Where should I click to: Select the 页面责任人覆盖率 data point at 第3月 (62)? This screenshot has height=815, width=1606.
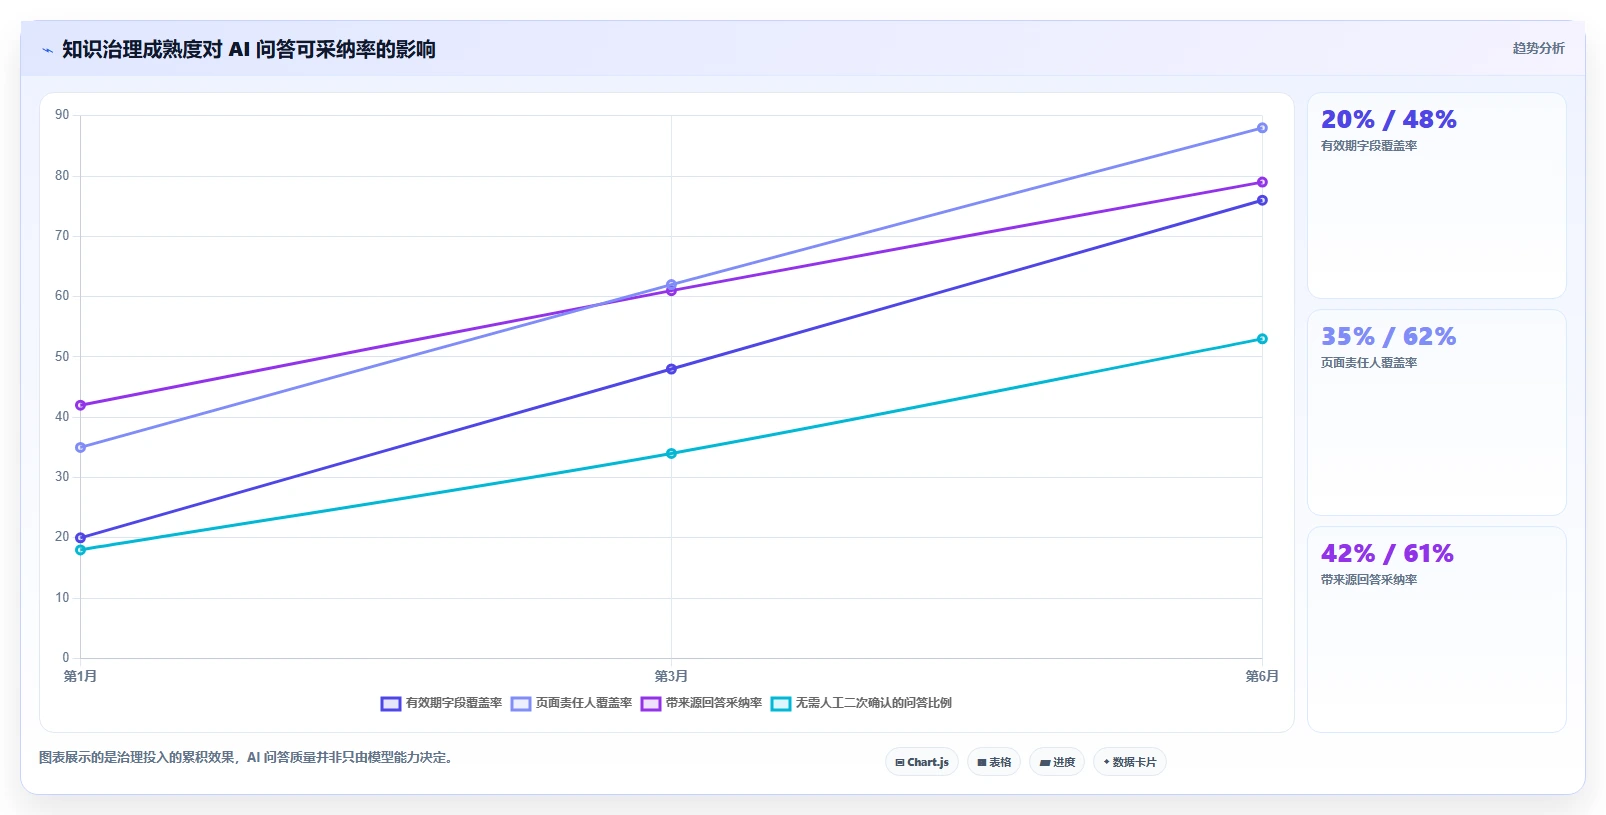click(671, 284)
